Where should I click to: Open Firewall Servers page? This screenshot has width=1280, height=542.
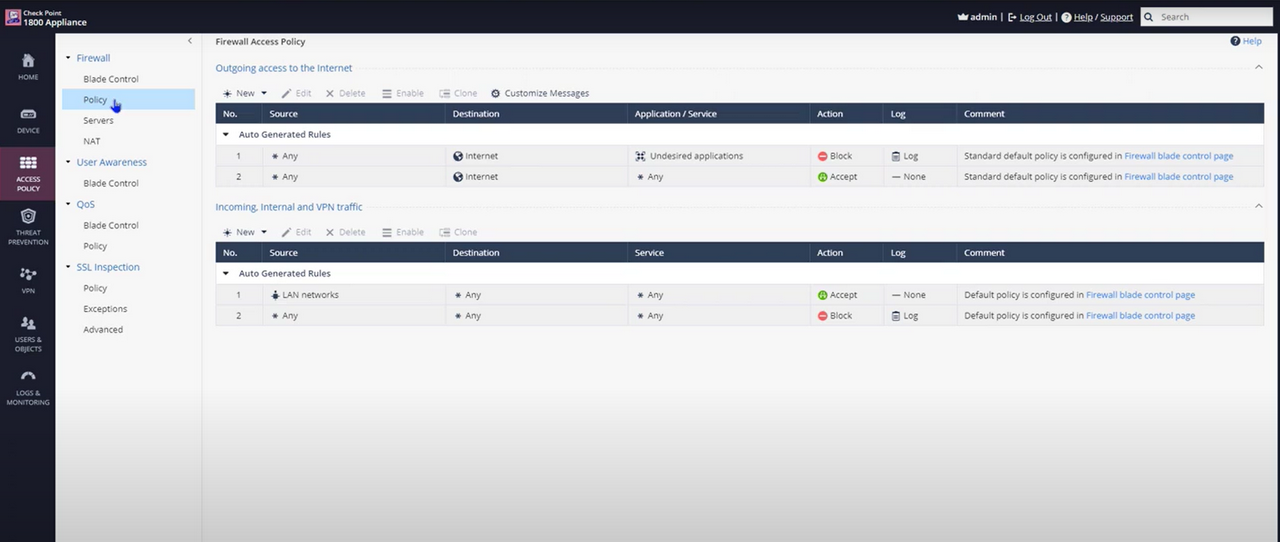pos(98,120)
